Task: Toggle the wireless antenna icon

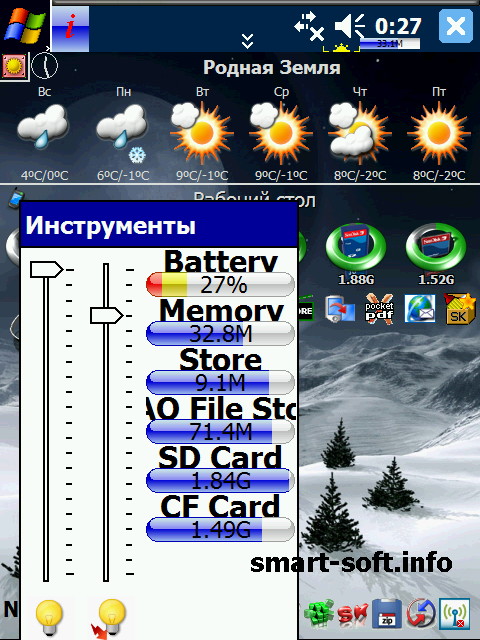Action: click(454, 614)
